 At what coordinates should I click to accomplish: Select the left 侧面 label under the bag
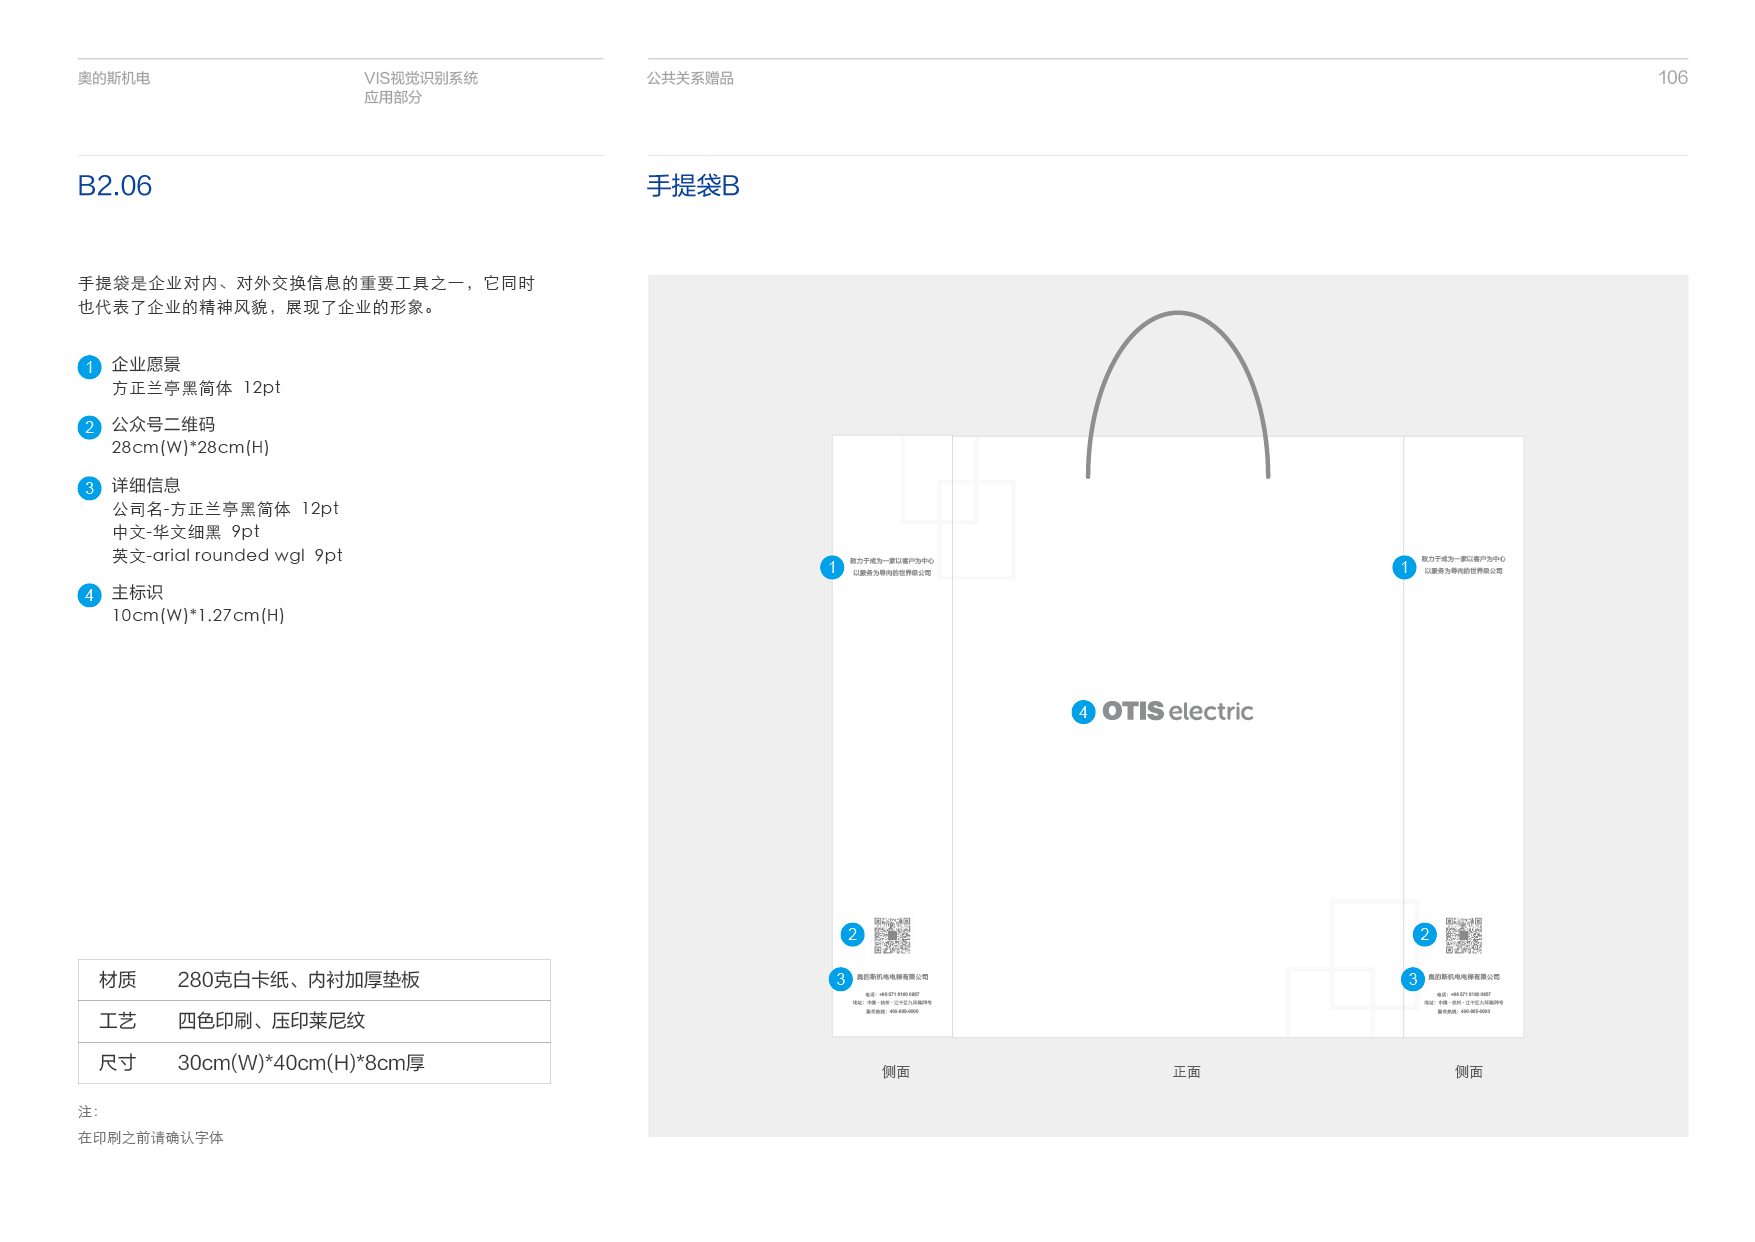895,1072
